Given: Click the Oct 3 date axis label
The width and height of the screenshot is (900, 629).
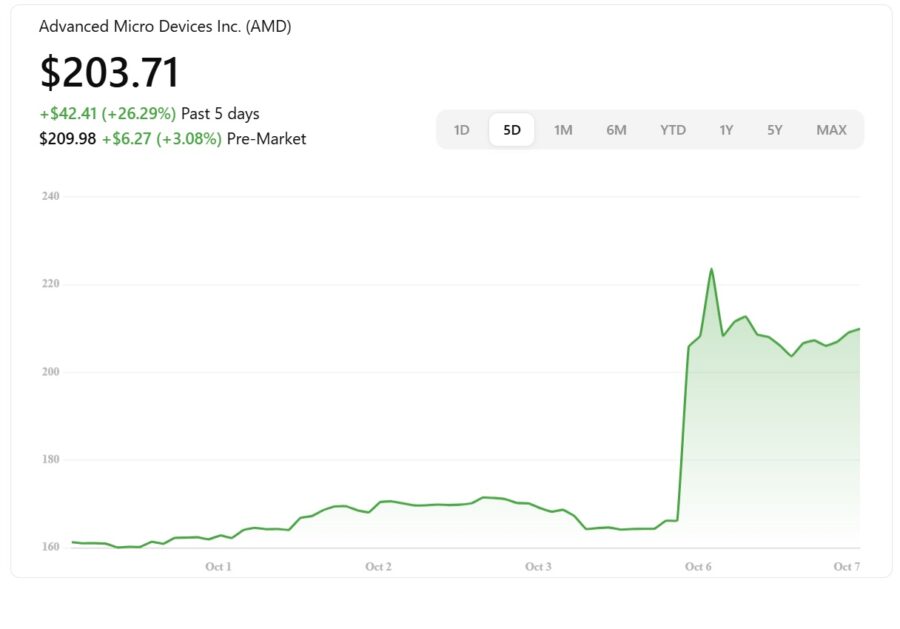Looking at the screenshot, I should pyautogui.click(x=538, y=567).
